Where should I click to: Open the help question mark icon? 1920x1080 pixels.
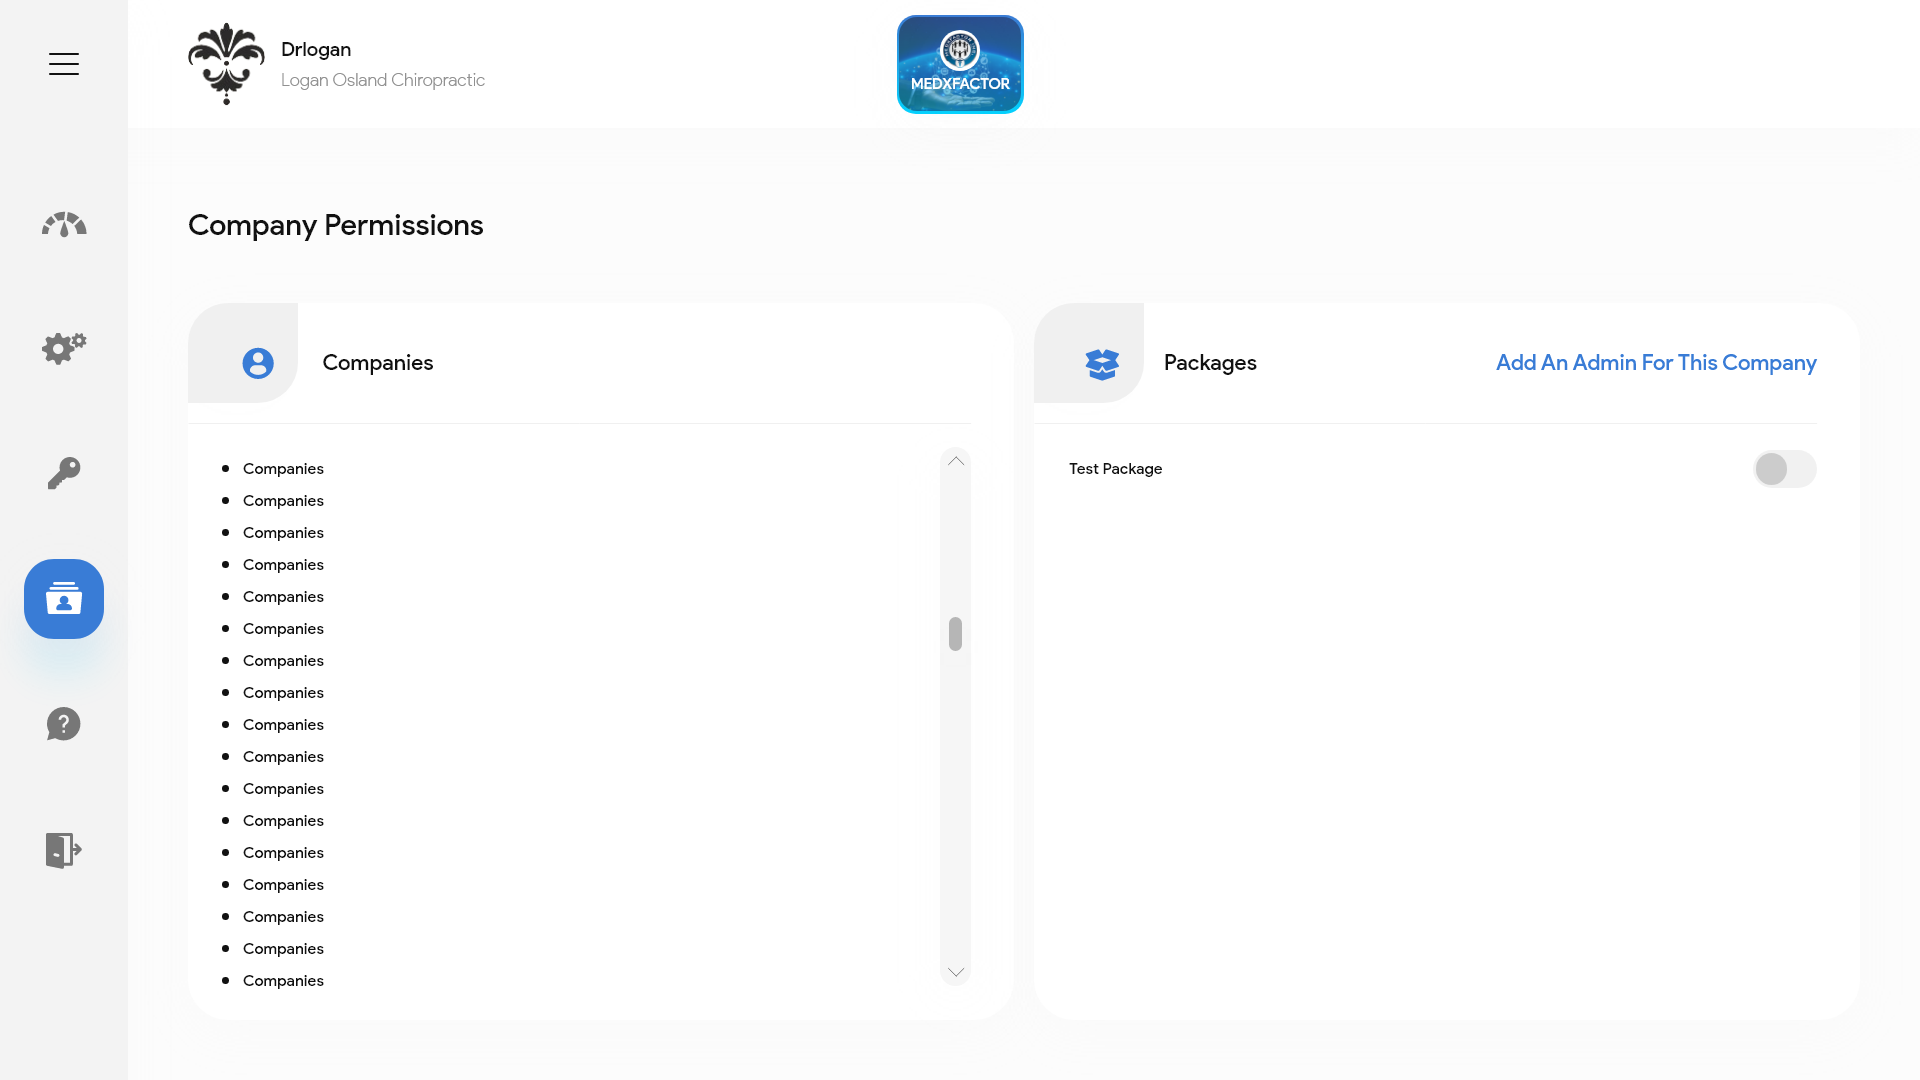click(x=63, y=724)
